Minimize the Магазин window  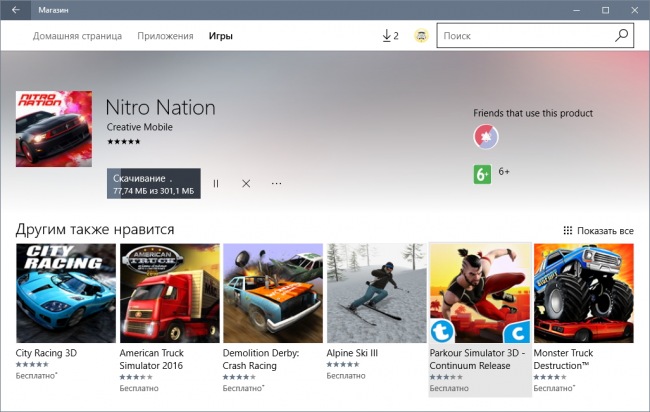pos(577,10)
